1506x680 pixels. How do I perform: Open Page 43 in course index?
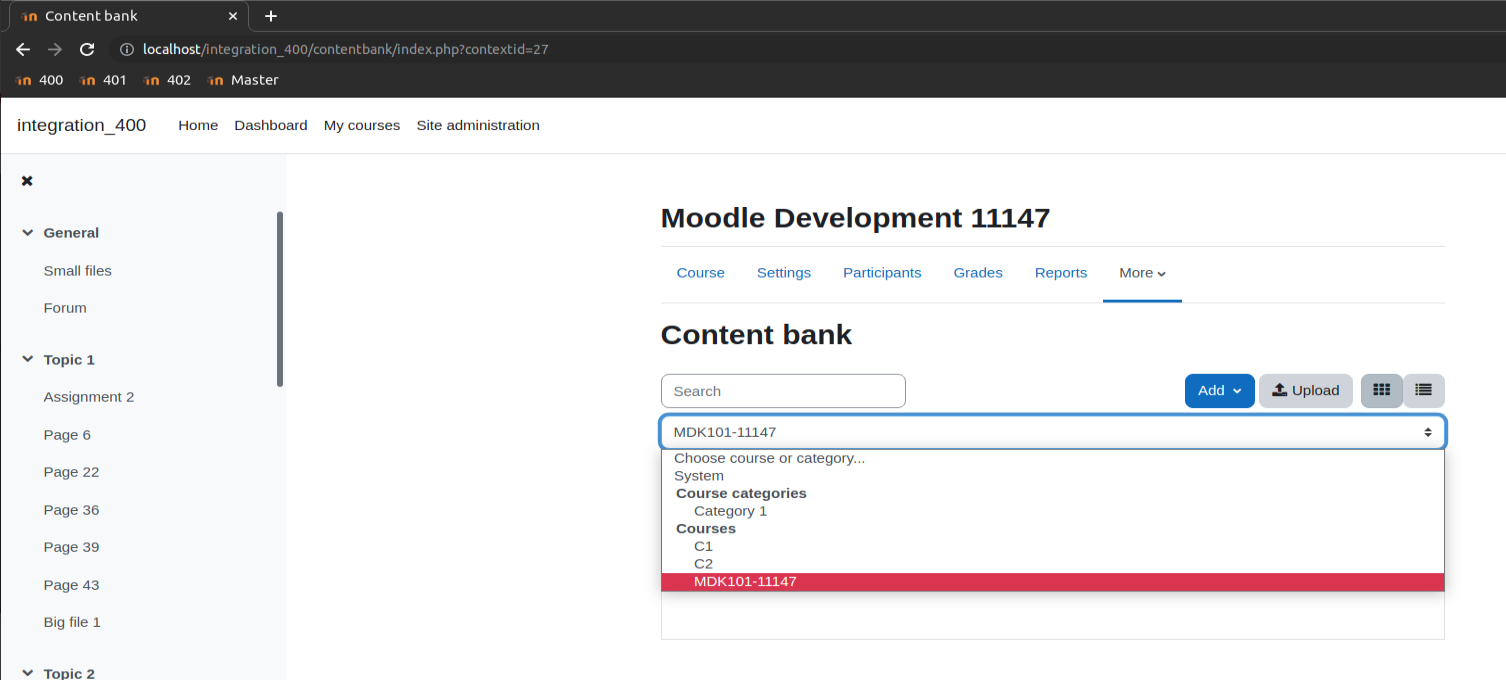(x=72, y=585)
